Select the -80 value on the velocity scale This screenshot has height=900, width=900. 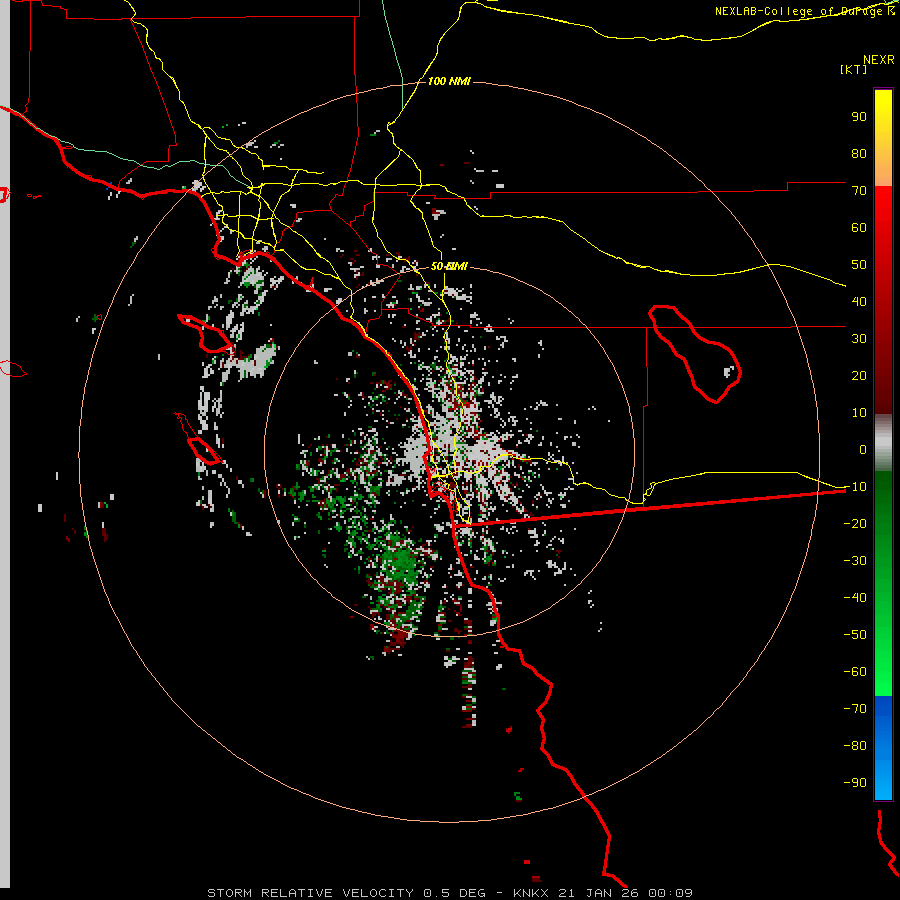855,746
